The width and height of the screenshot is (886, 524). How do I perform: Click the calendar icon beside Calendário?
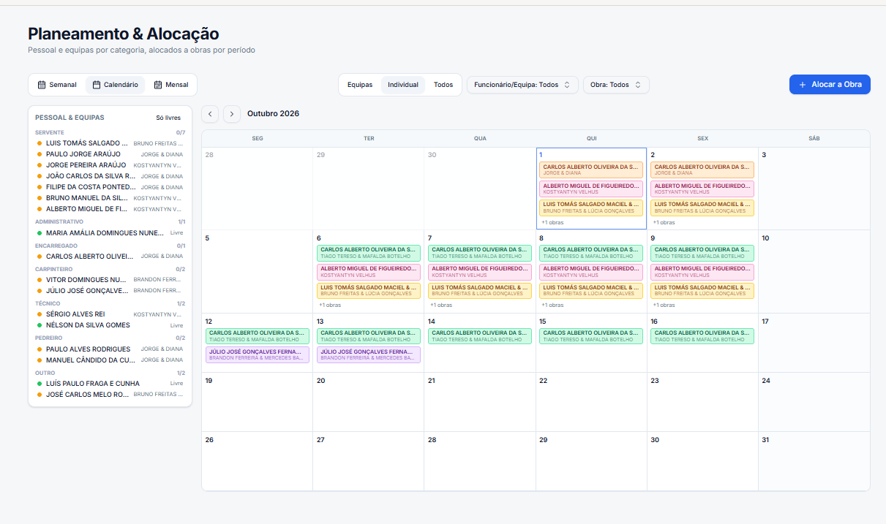tap(97, 85)
